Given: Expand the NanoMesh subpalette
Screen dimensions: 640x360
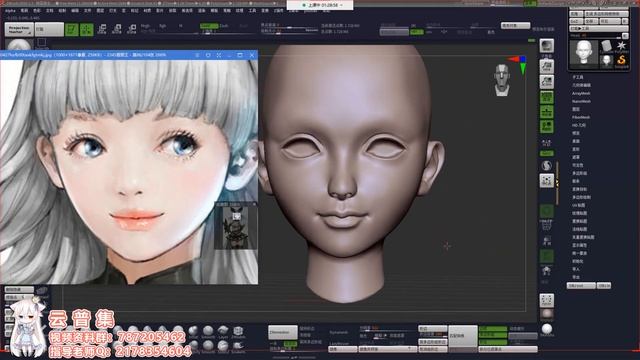Looking at the screenshot, I should pos(581,101).
